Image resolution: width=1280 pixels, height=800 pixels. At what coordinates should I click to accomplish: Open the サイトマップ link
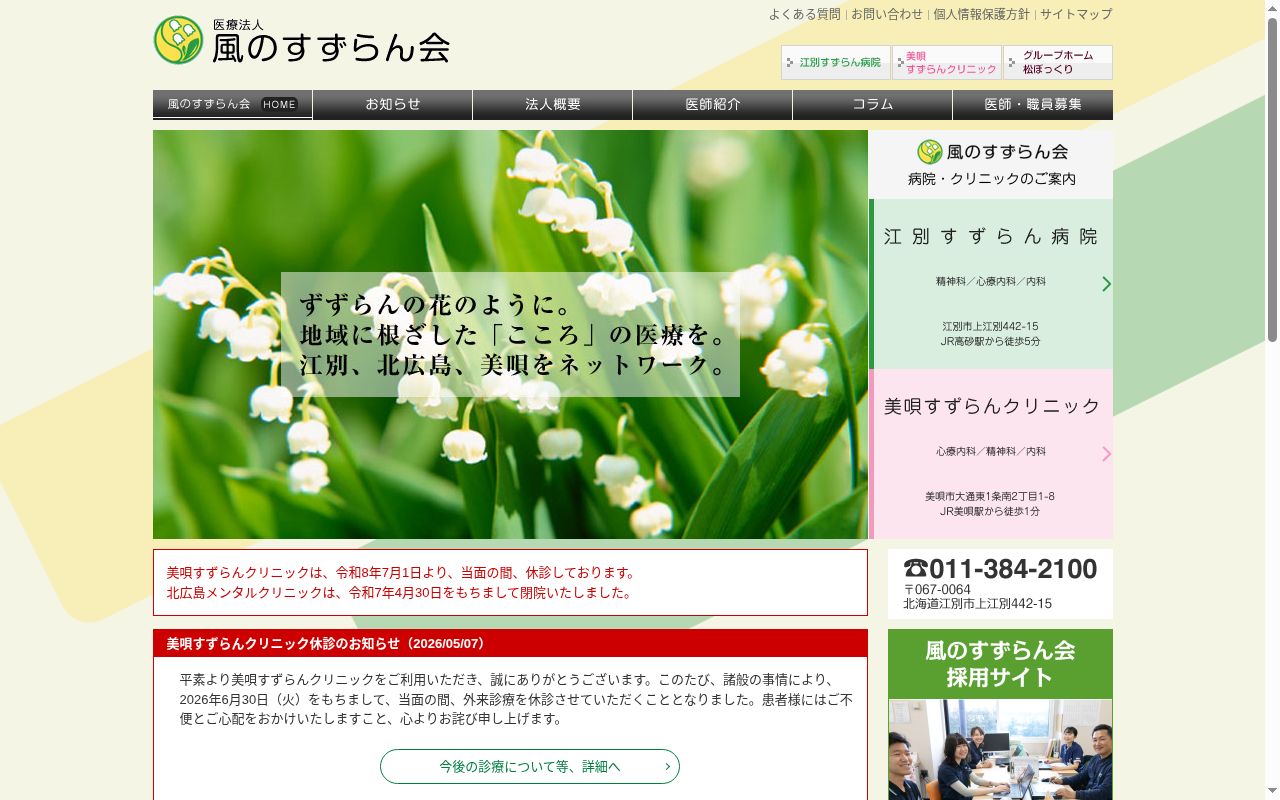(x=1076, y=14)
